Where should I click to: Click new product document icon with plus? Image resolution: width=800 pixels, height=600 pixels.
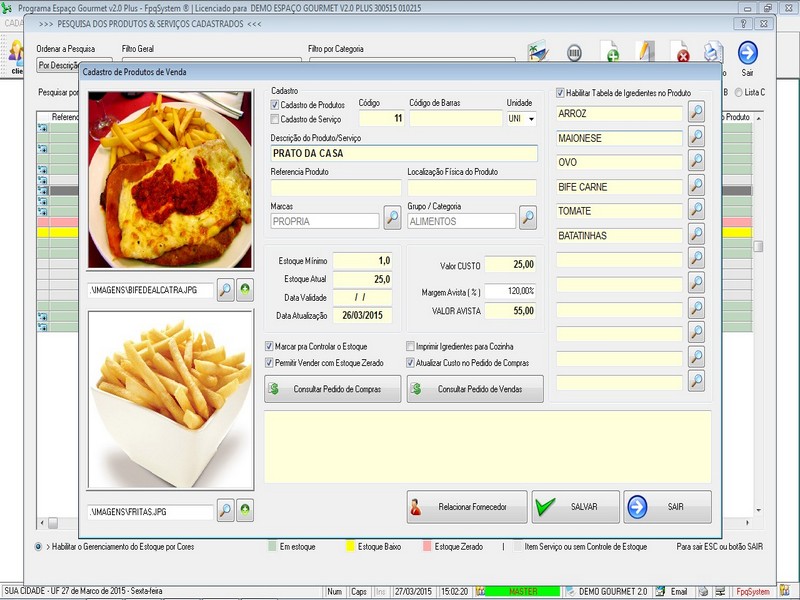610,52
